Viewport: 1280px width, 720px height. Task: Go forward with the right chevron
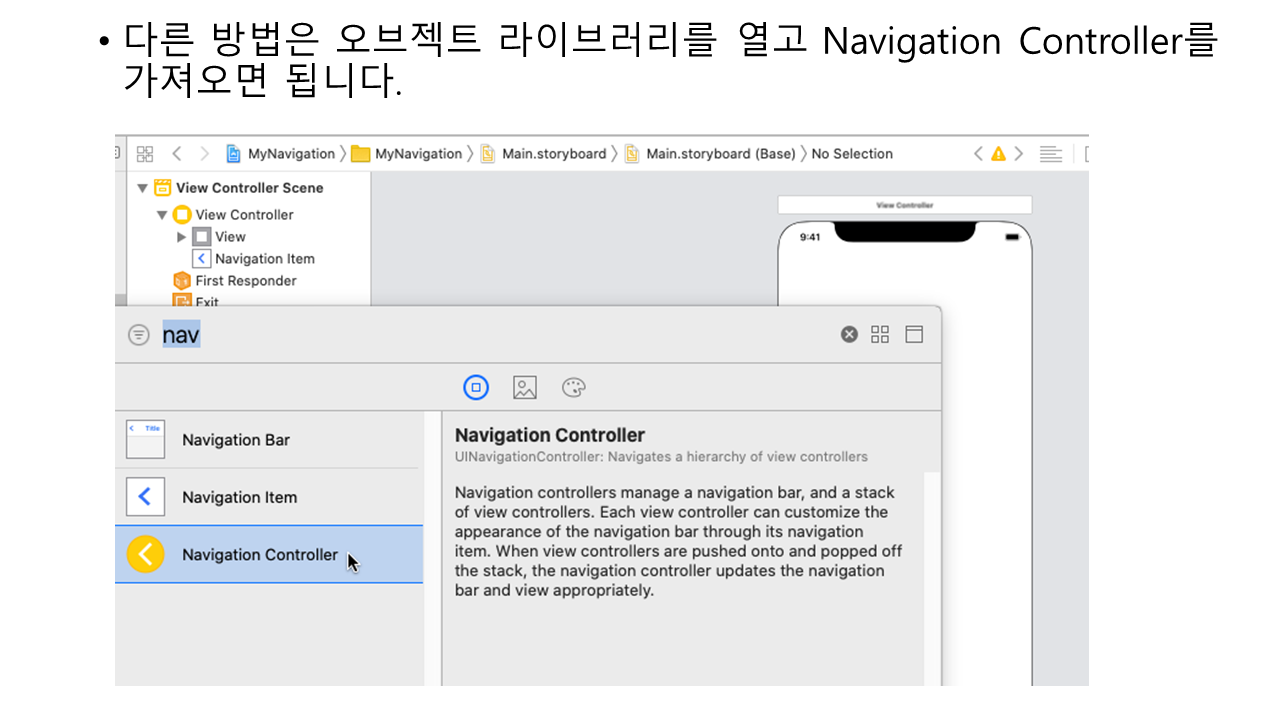coord(205,154)
